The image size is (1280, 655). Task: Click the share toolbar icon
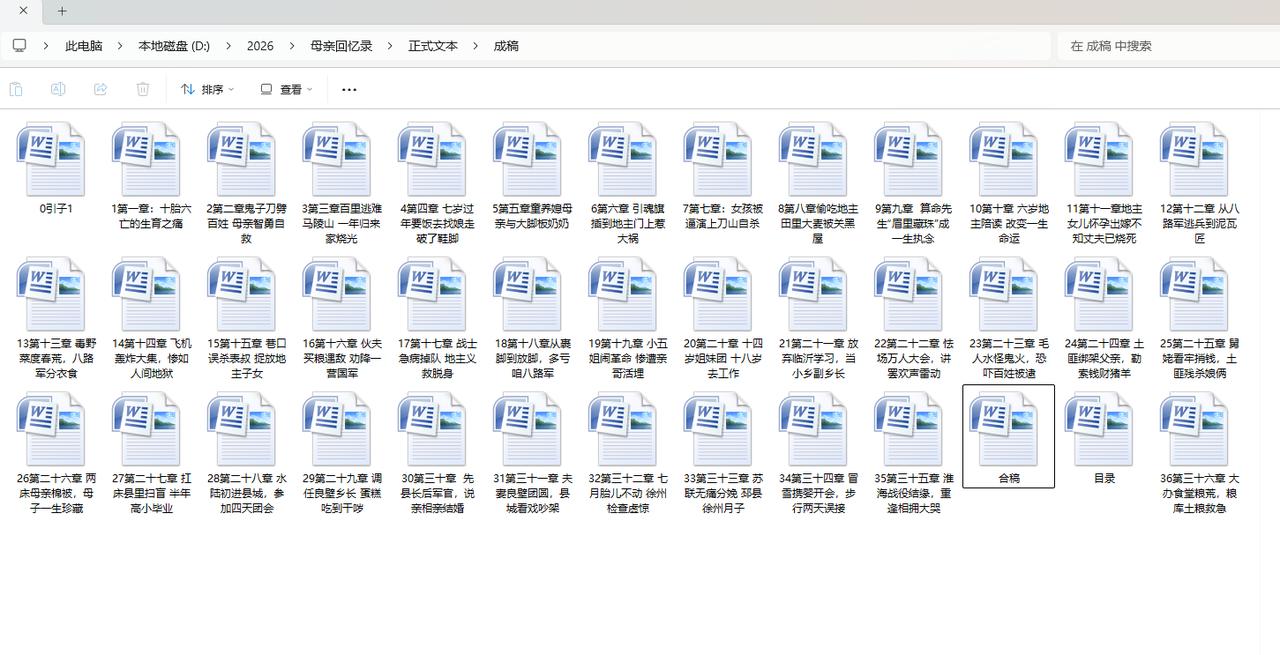pyautogui.click(x=100, y=89)
